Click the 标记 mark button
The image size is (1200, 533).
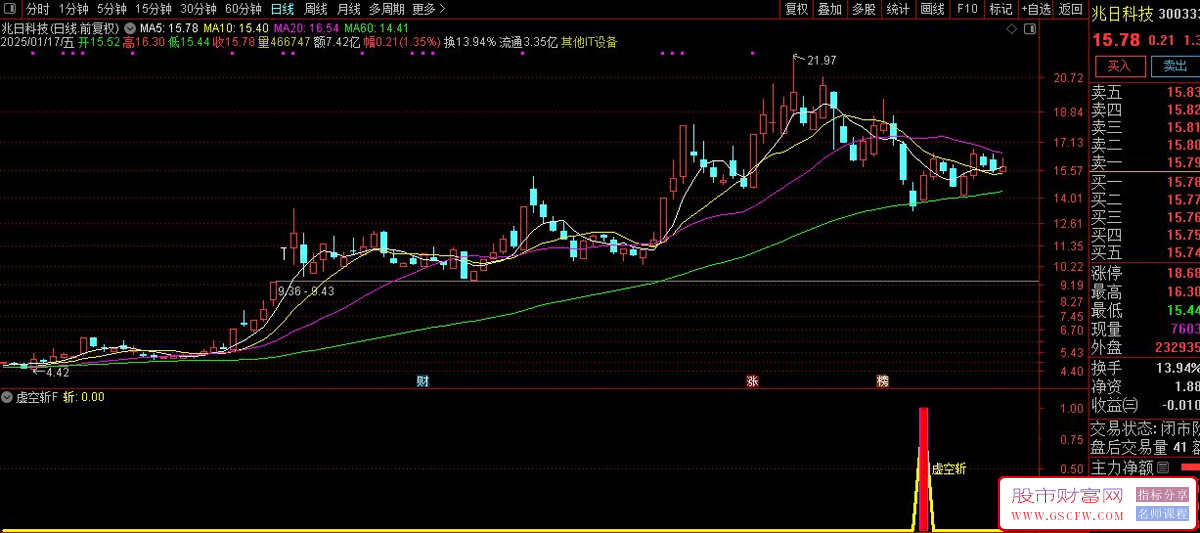coord(1000,9)
